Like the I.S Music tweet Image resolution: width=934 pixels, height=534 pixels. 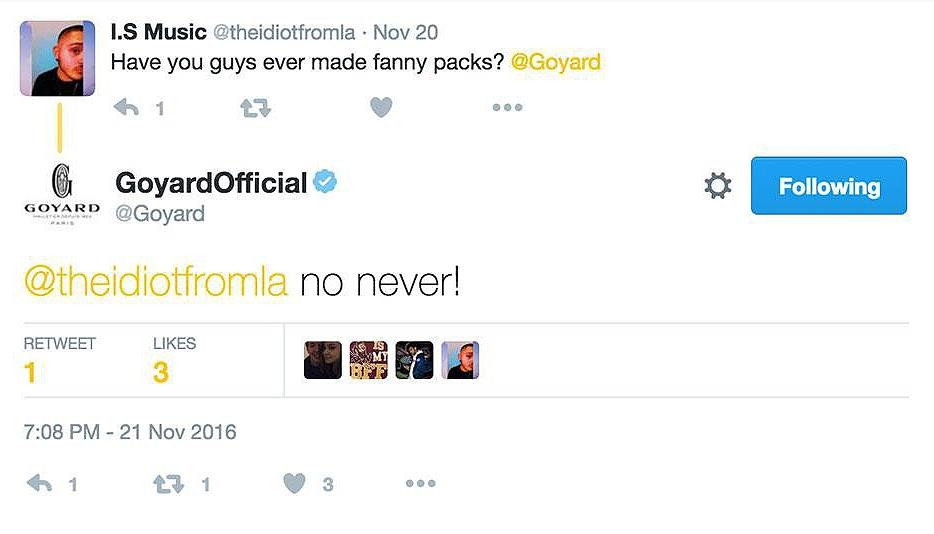tap(381, 107)
